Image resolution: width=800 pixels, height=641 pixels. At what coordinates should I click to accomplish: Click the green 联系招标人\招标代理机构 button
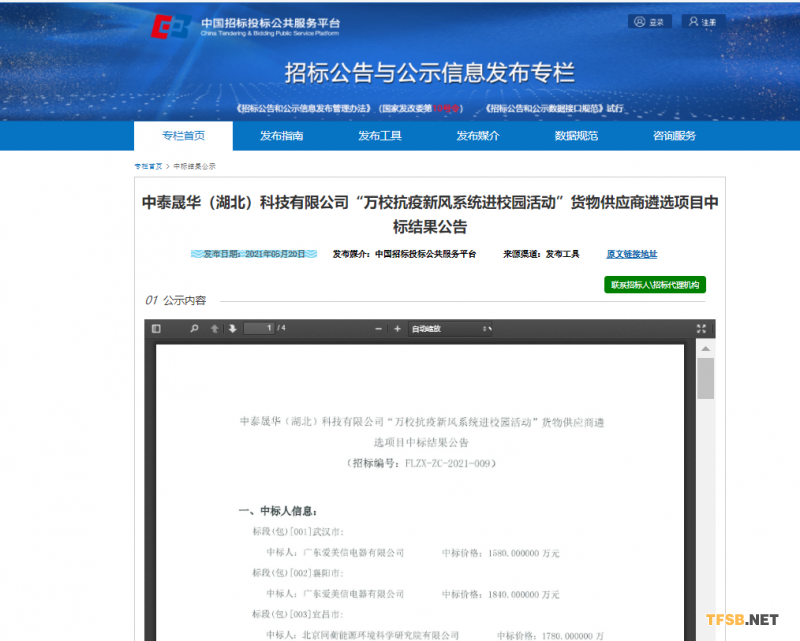click(655, 285)
